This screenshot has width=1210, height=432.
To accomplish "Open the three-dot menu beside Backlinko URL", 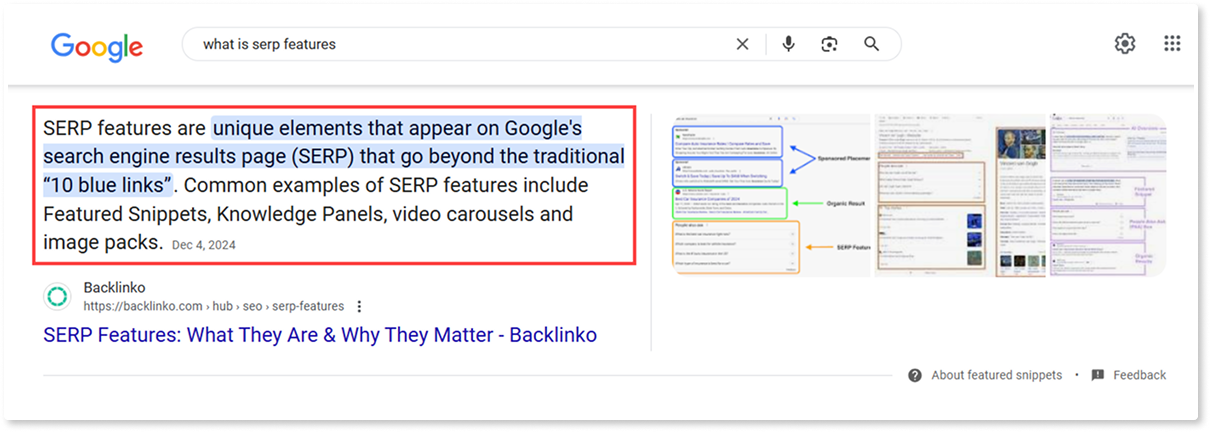I will pos(359,307).
